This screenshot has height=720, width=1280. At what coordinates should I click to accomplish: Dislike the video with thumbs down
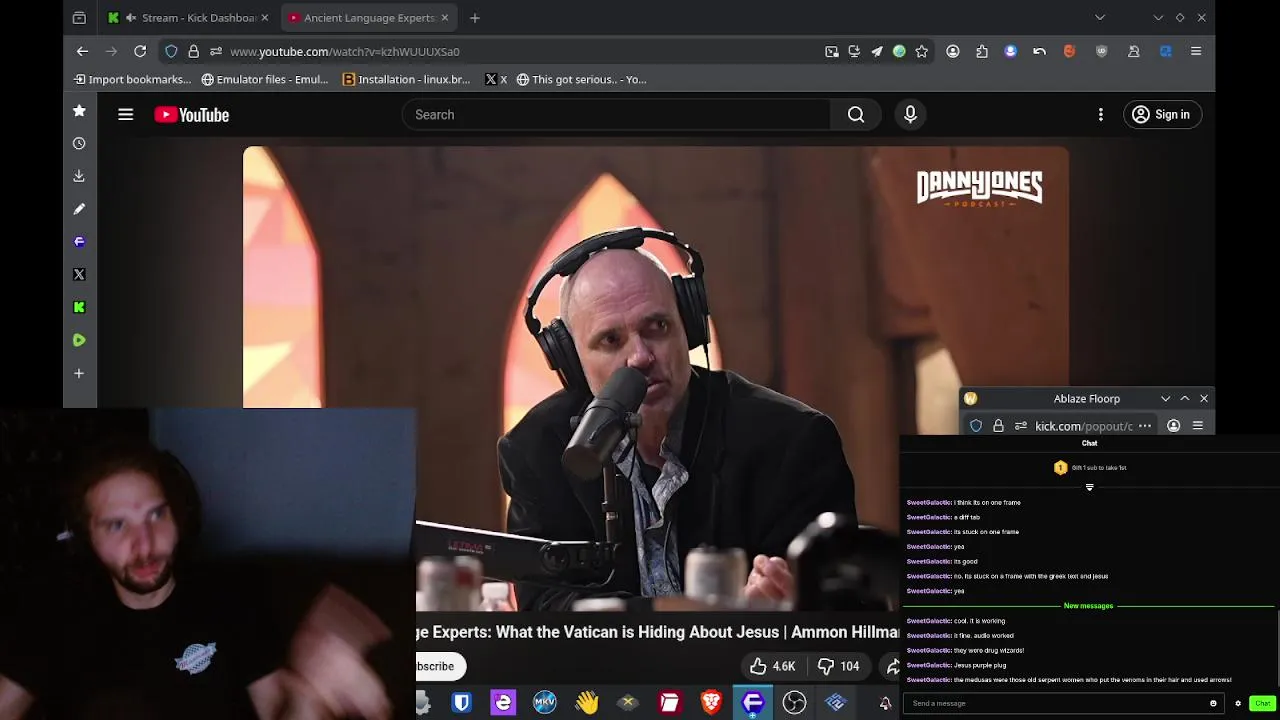[838, 666]
